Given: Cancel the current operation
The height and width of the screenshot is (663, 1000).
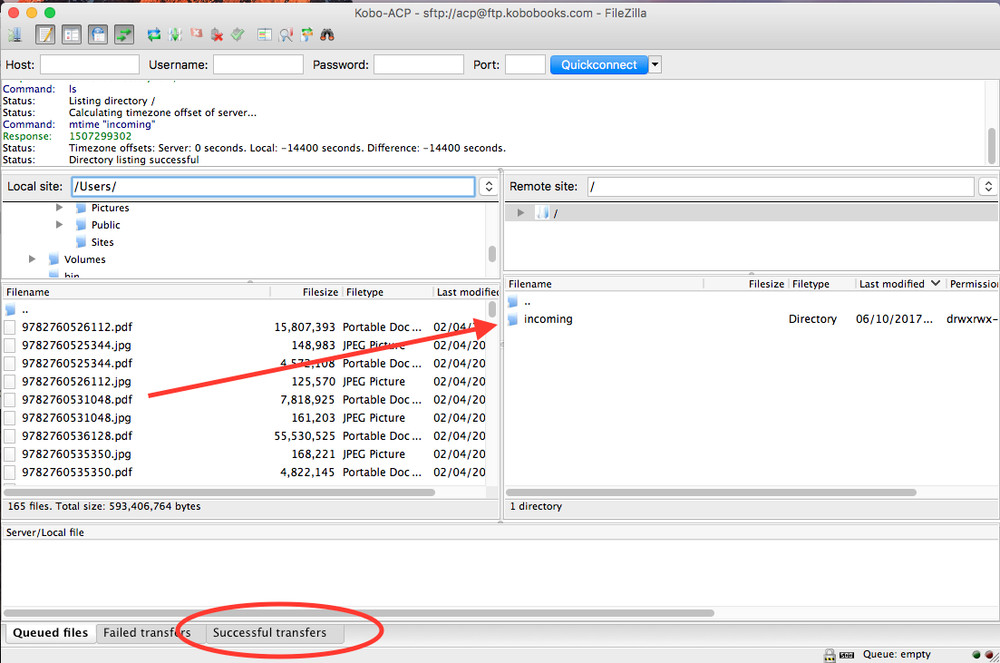Looking at the screenshot, I should coord(195,34).
